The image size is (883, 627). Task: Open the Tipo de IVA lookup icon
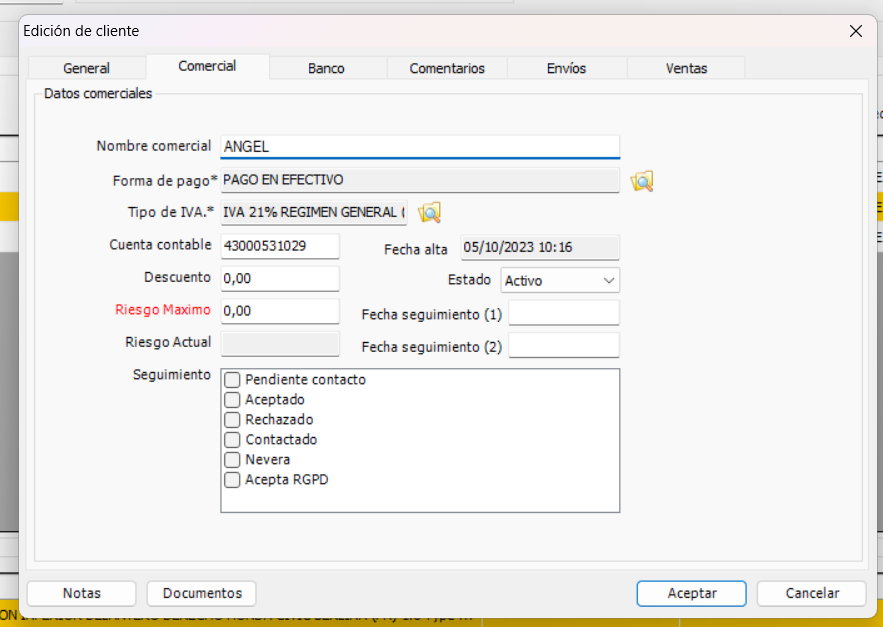pyautogui.click(x=430, y=213)
